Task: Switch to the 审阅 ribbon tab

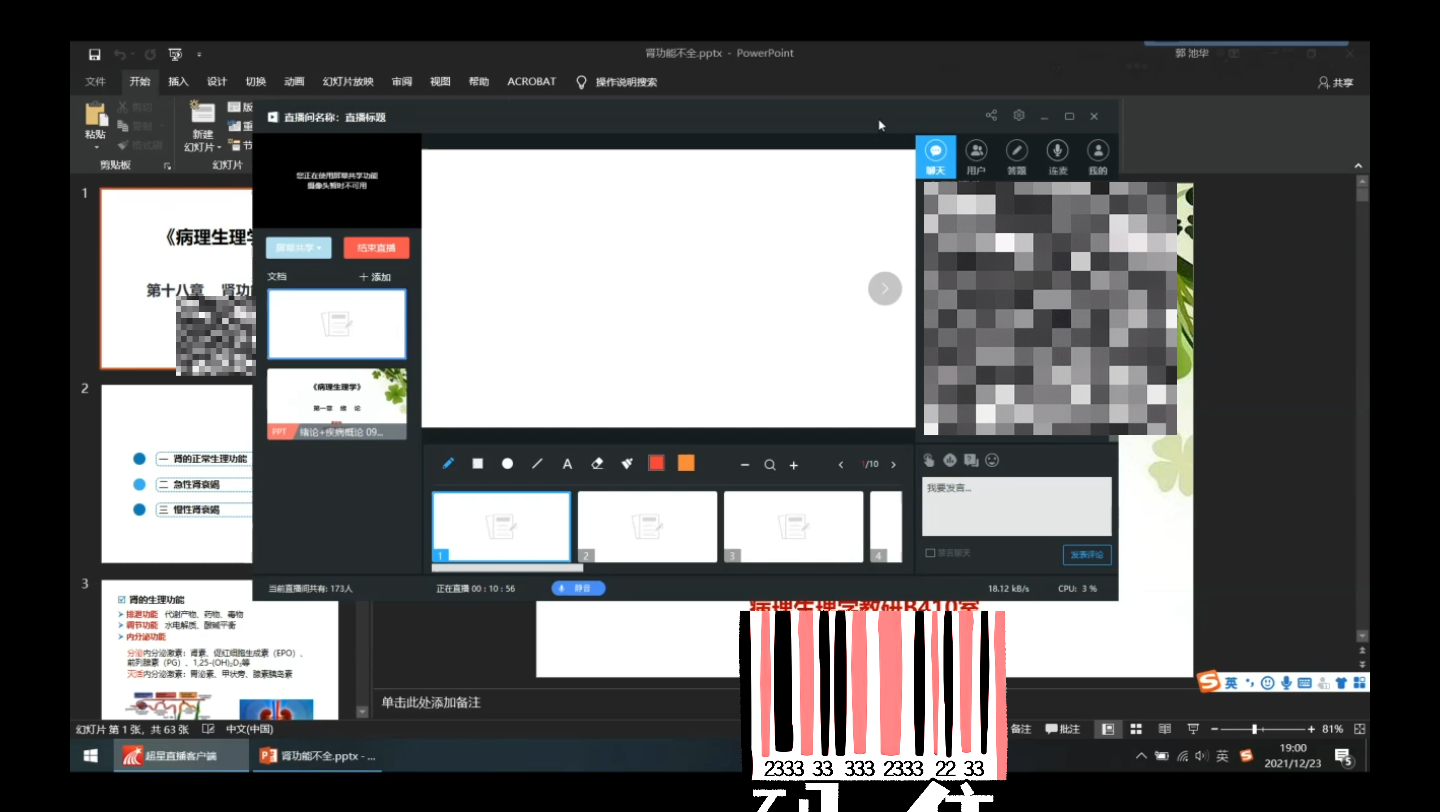Action: (402, 82)
